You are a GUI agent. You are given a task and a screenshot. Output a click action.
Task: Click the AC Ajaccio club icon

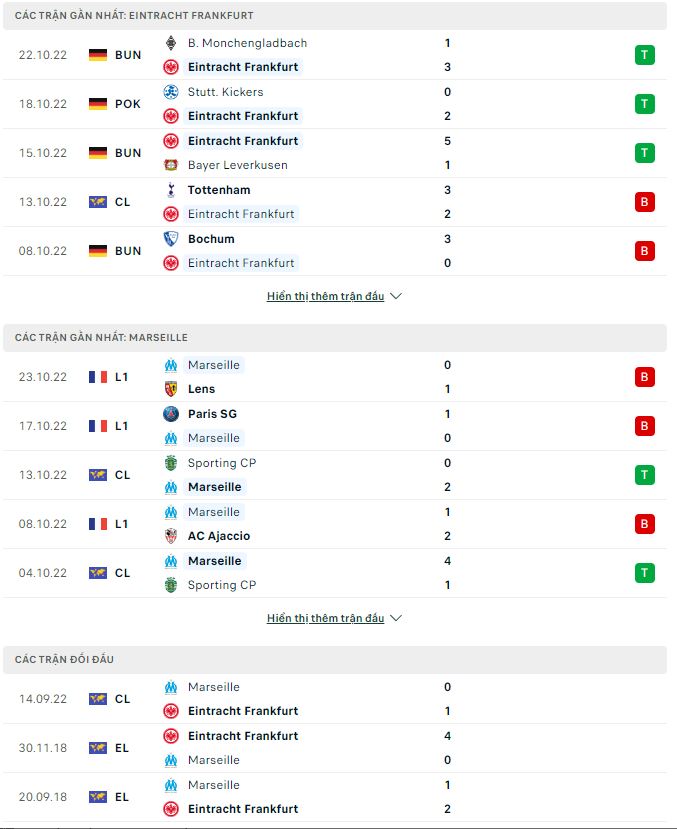(x=169, y=535)
